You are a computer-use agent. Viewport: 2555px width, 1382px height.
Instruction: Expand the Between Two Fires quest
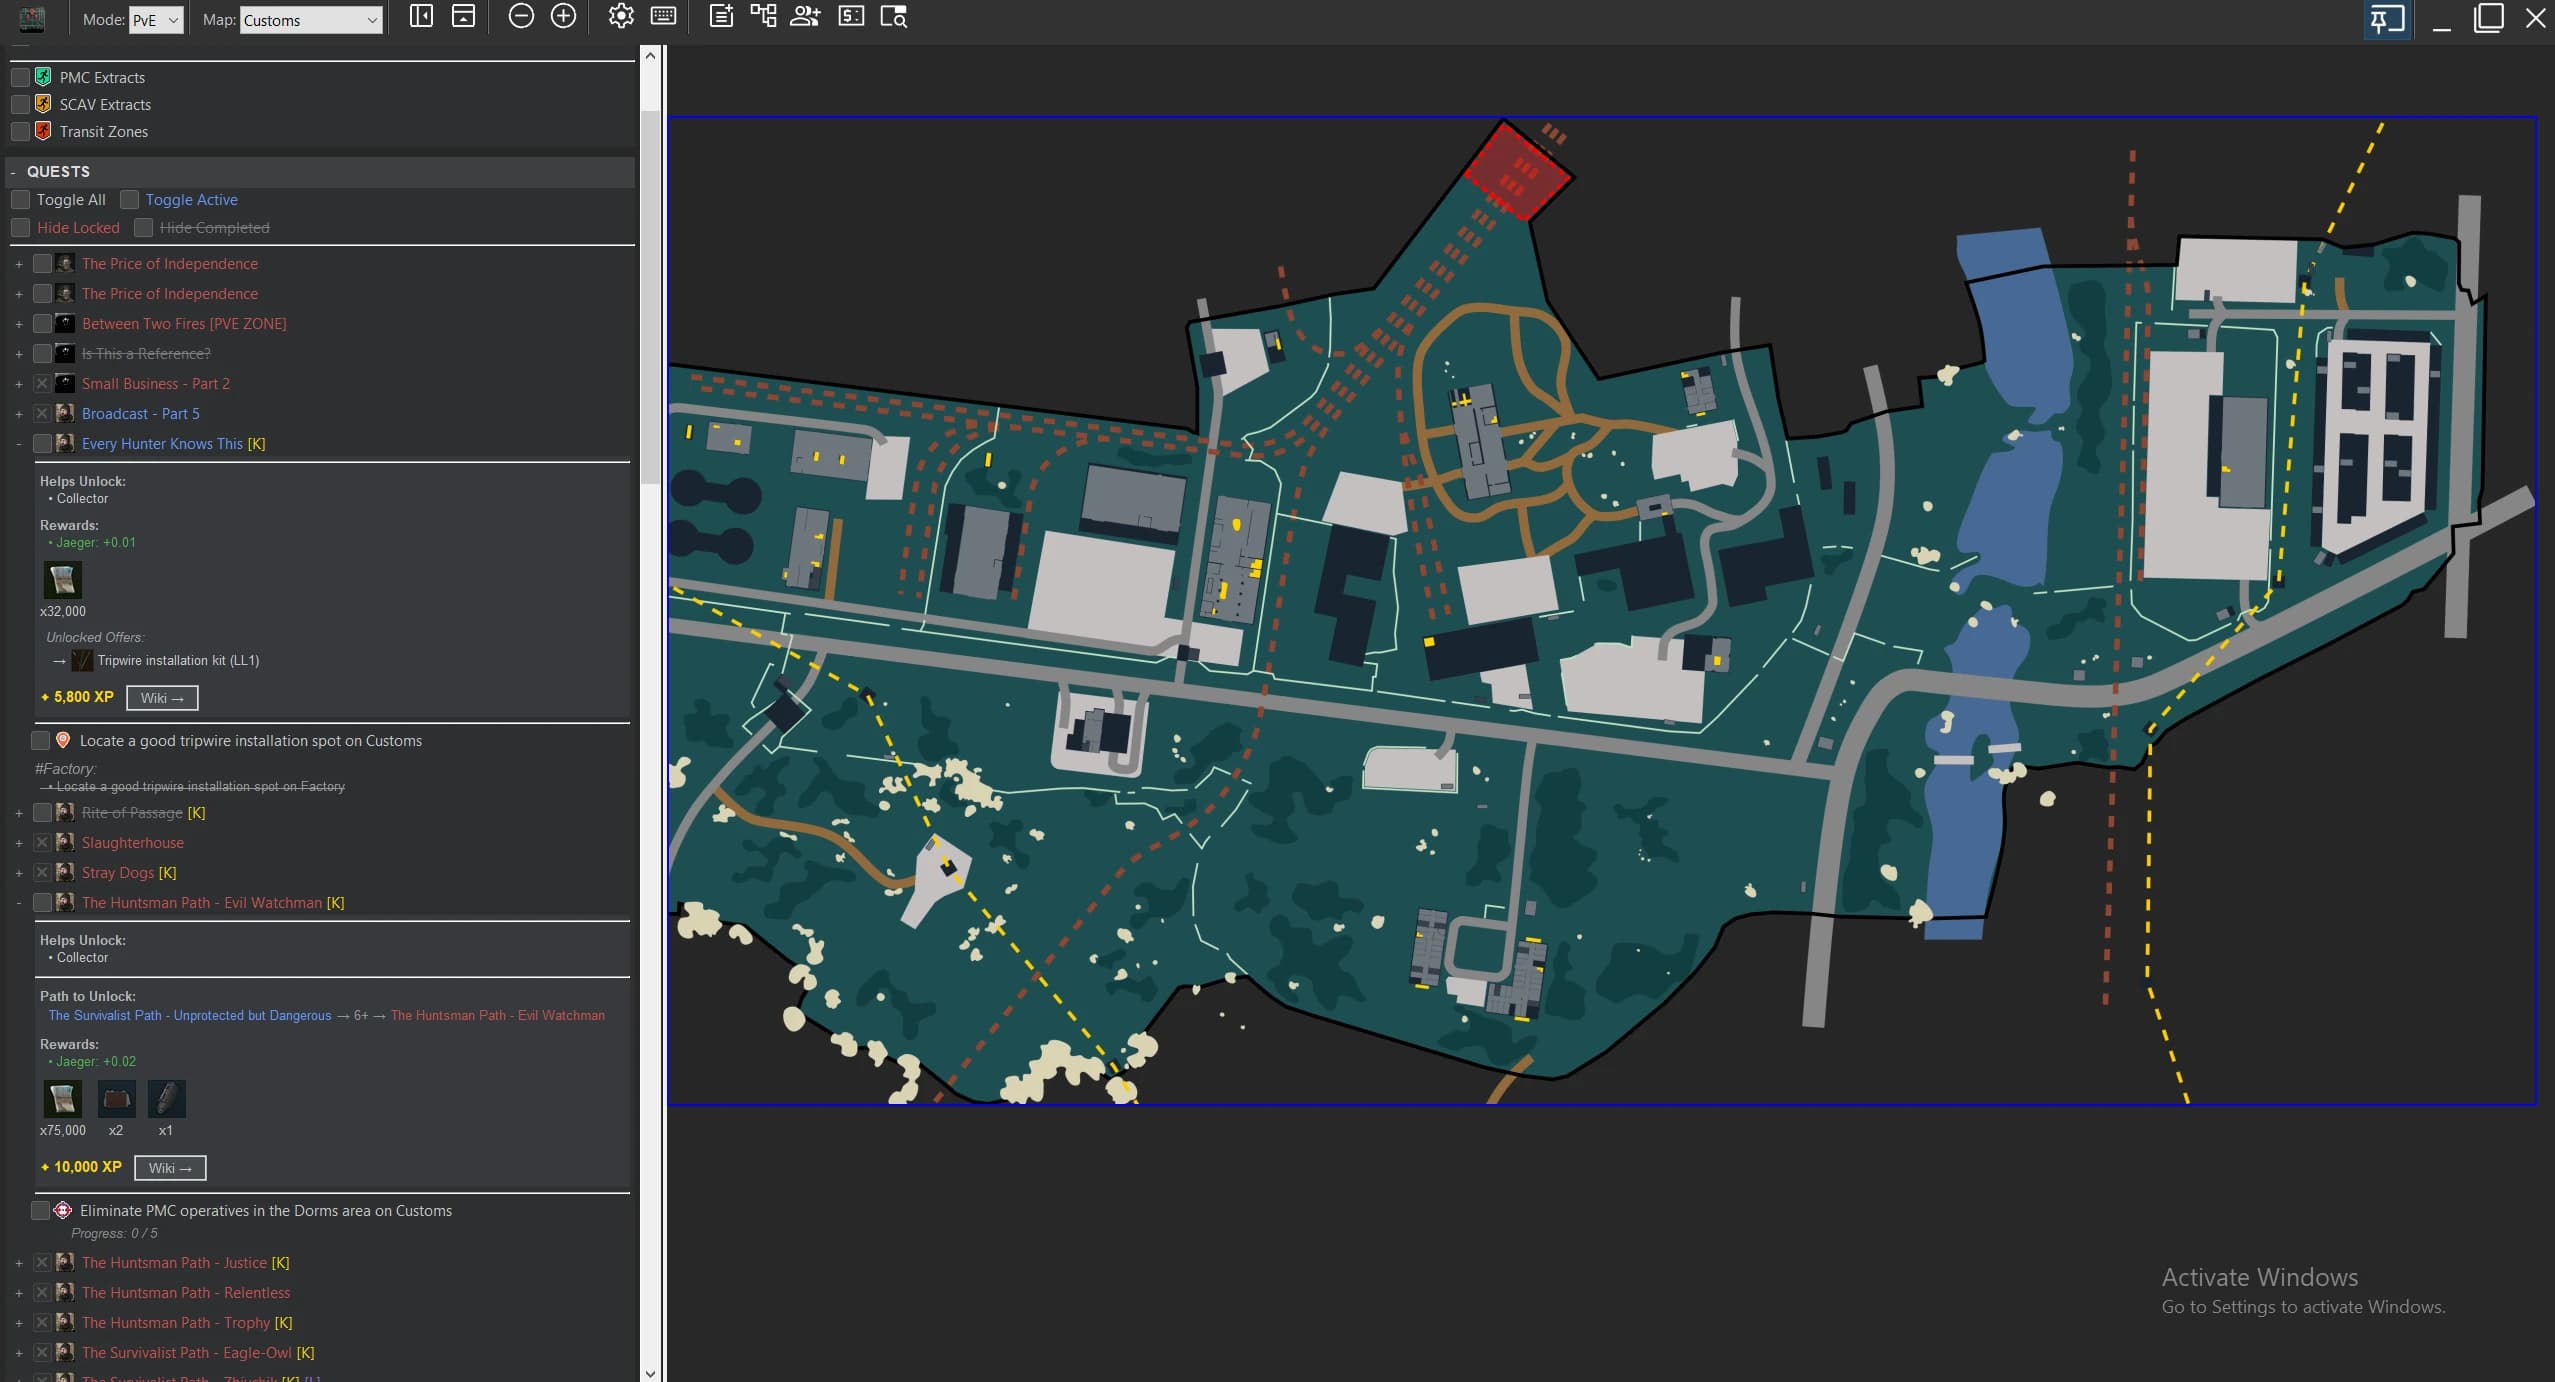pyautogui.click(x=18, y=324)
